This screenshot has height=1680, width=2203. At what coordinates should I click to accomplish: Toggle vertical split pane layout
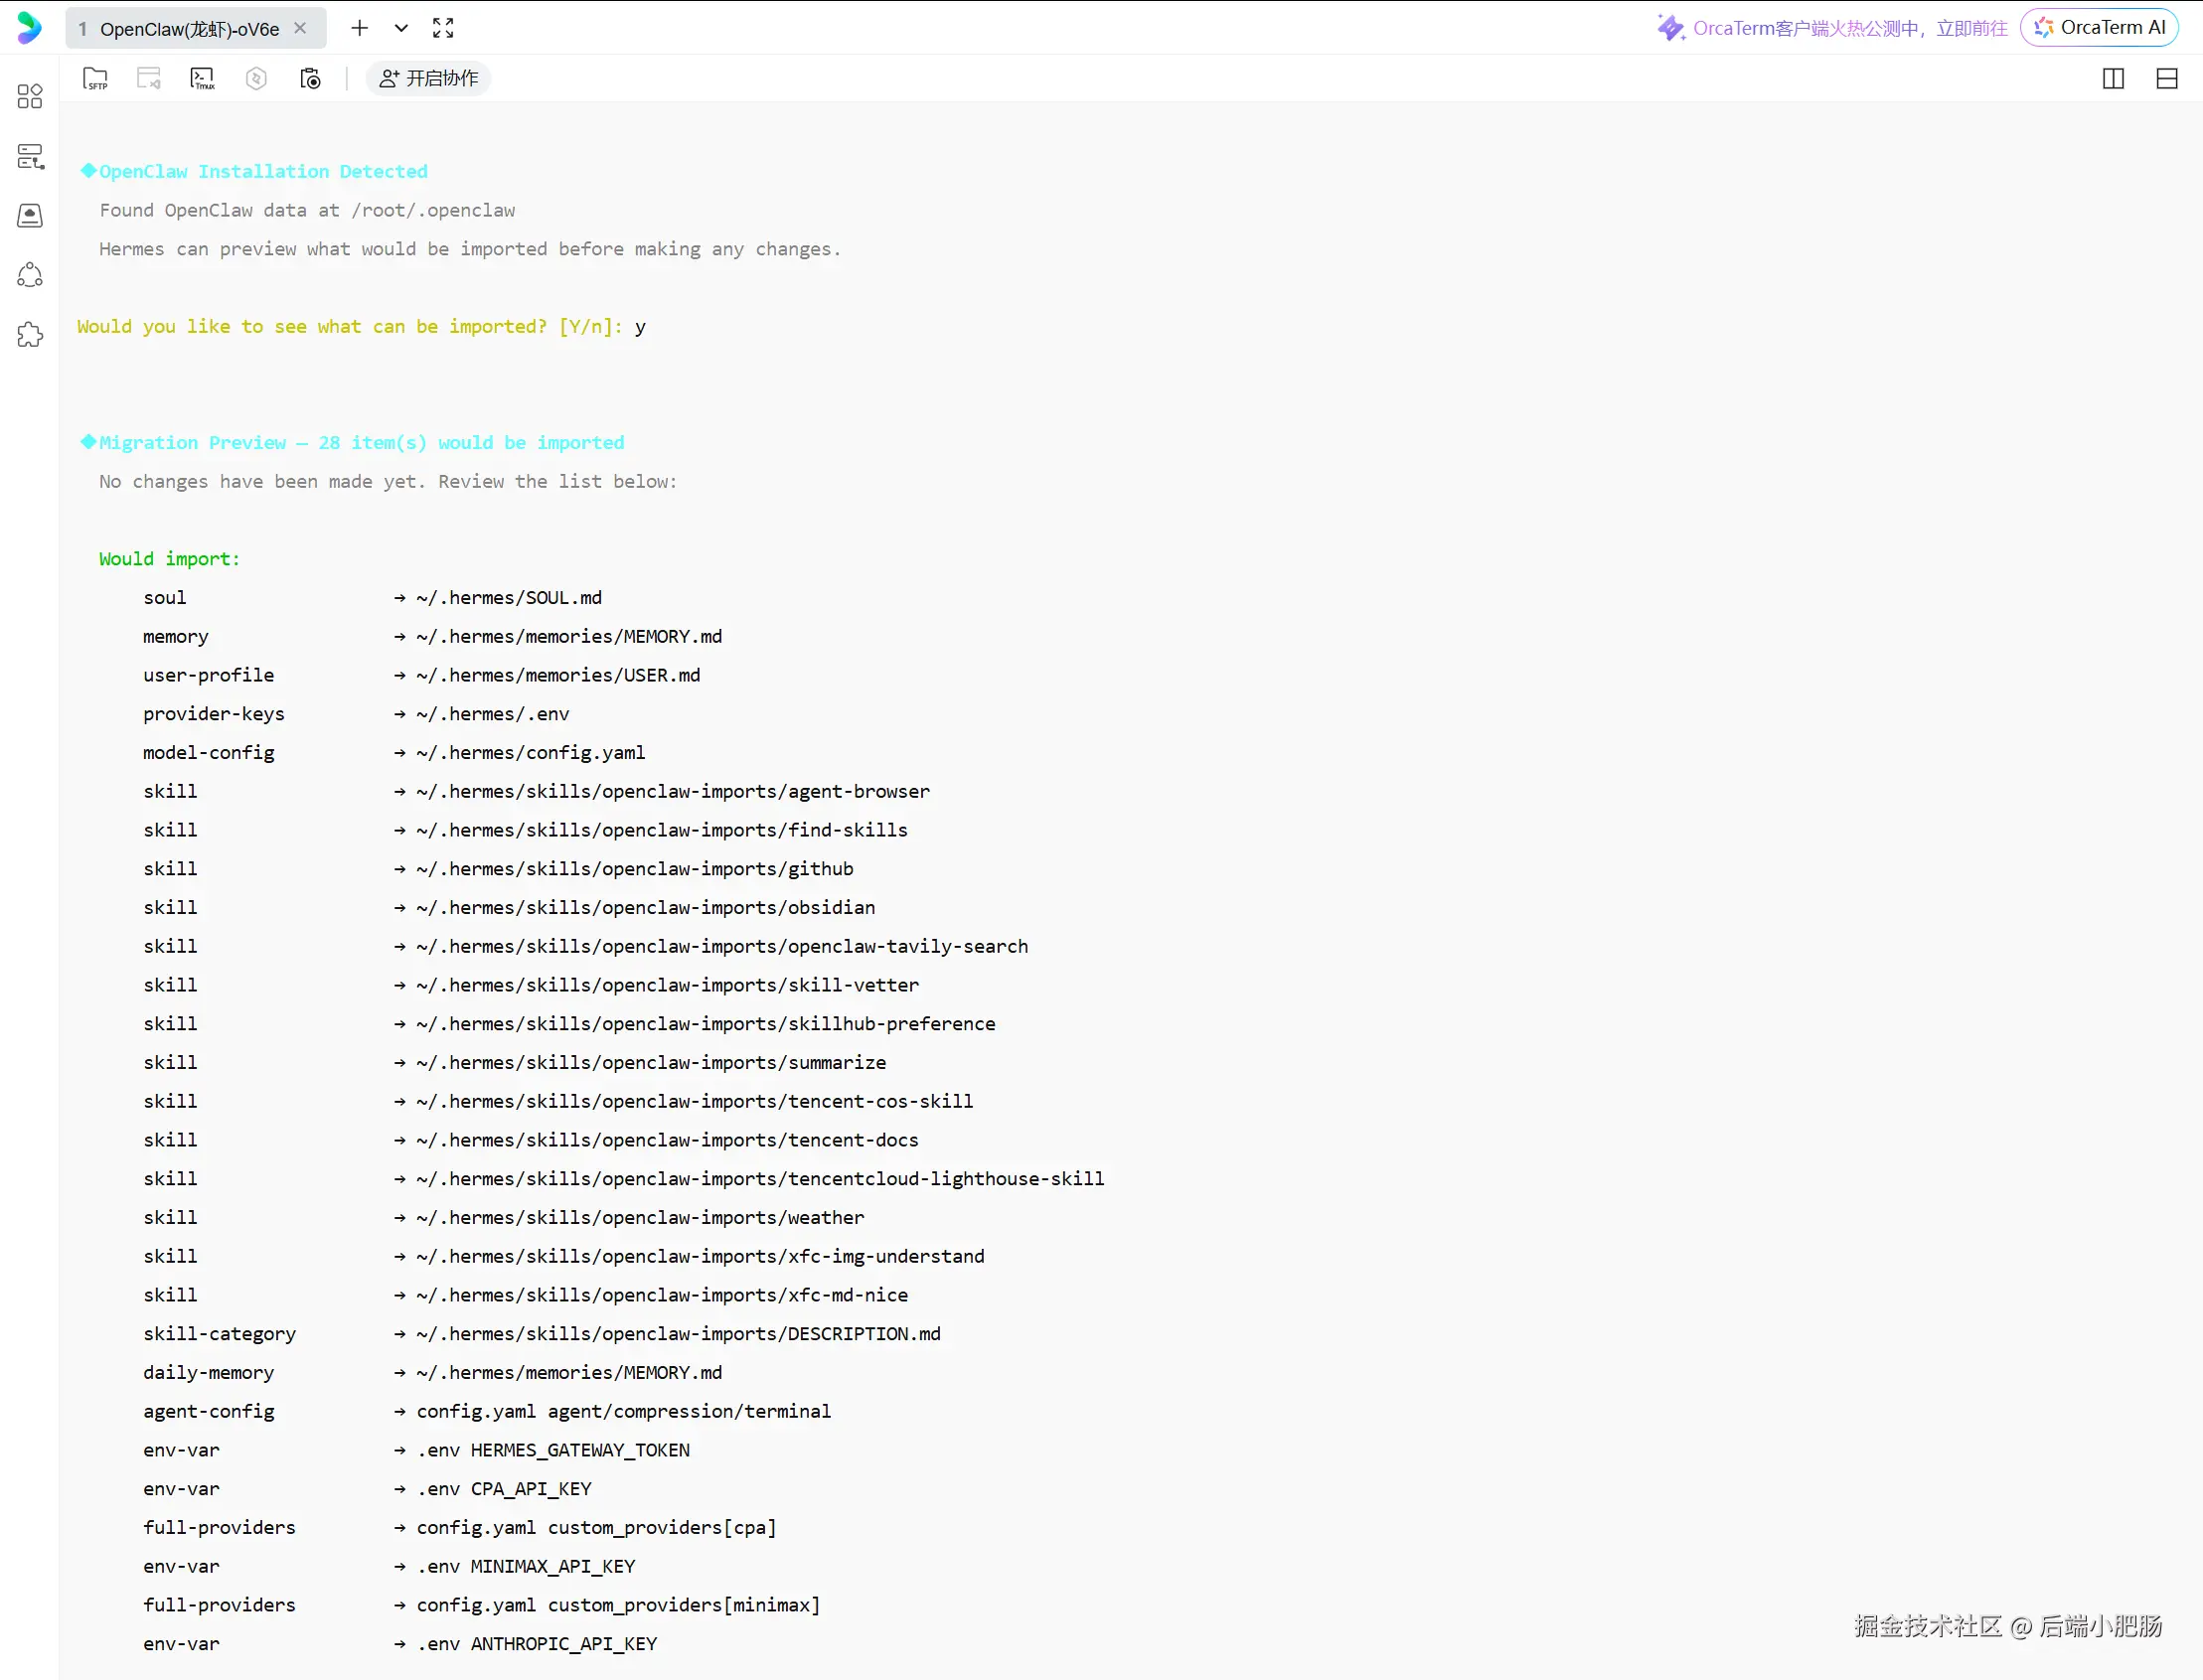pos(2113,78)
